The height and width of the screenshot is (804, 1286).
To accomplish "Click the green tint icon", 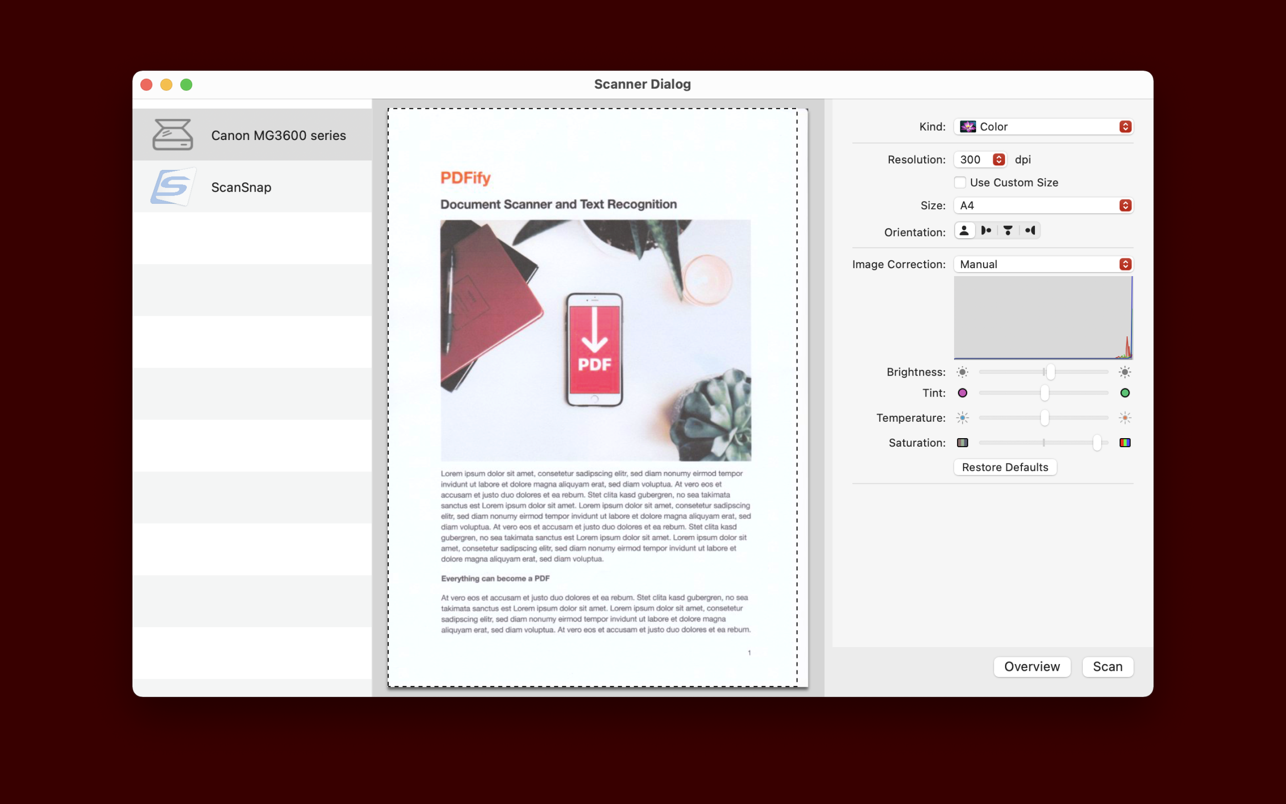I will (x=1125, y=393).
